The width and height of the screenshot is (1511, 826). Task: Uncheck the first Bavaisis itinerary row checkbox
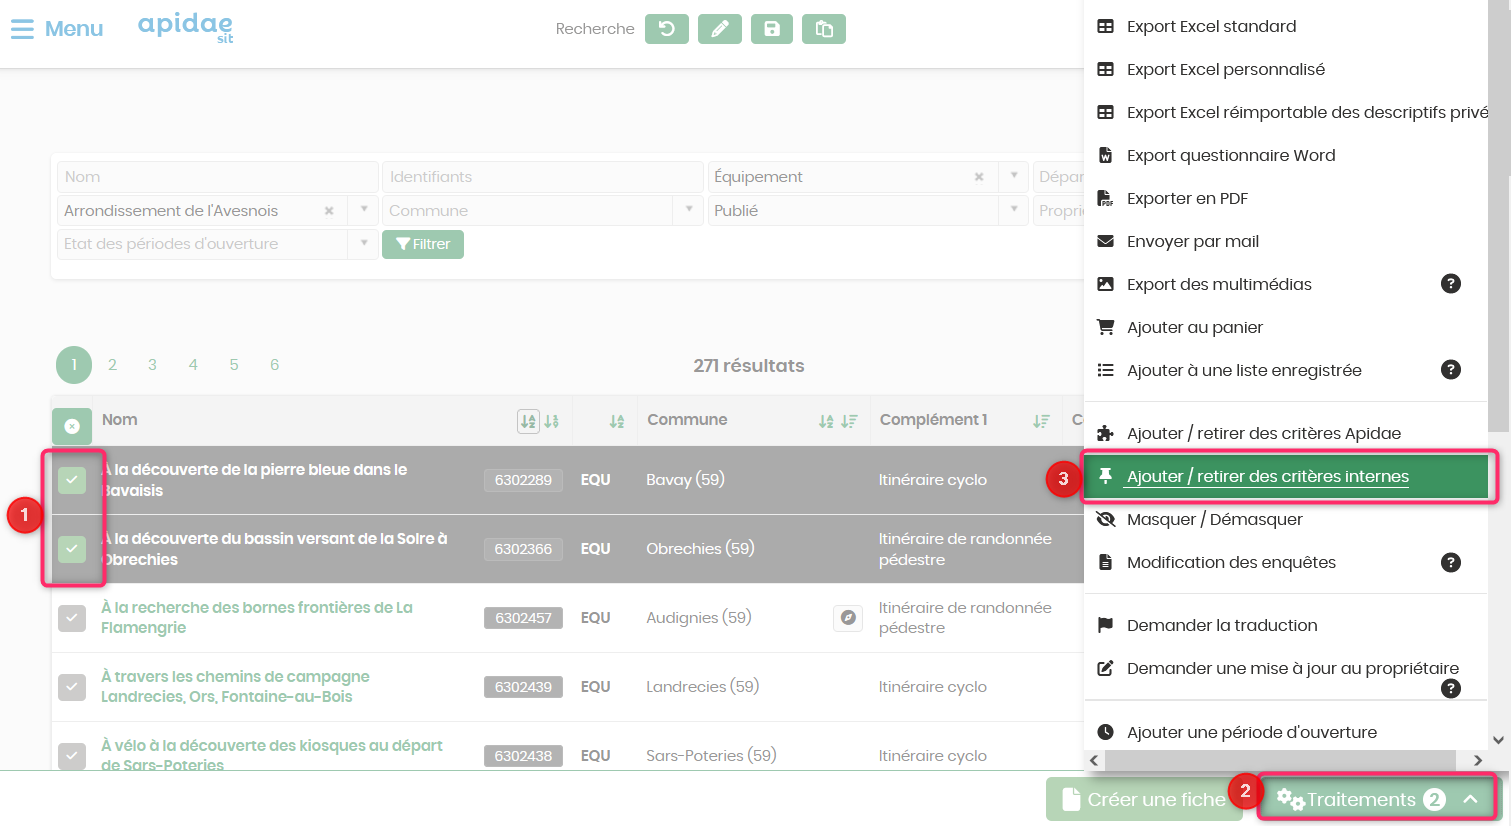[72, 480]
